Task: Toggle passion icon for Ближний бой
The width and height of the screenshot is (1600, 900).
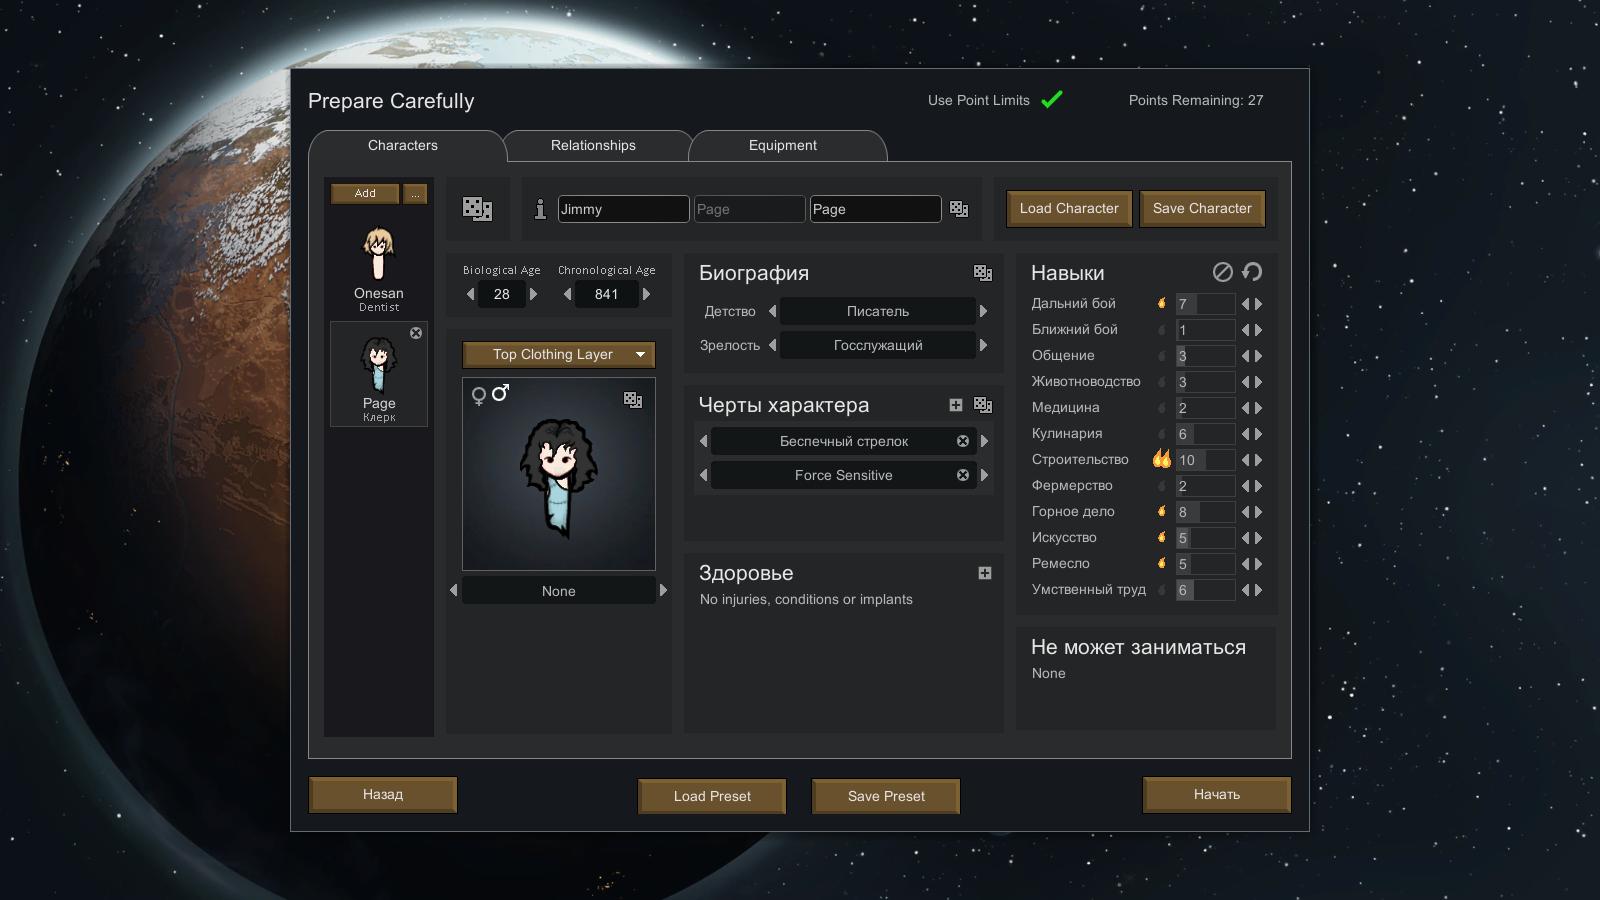Action: [x=1162, y=329]
